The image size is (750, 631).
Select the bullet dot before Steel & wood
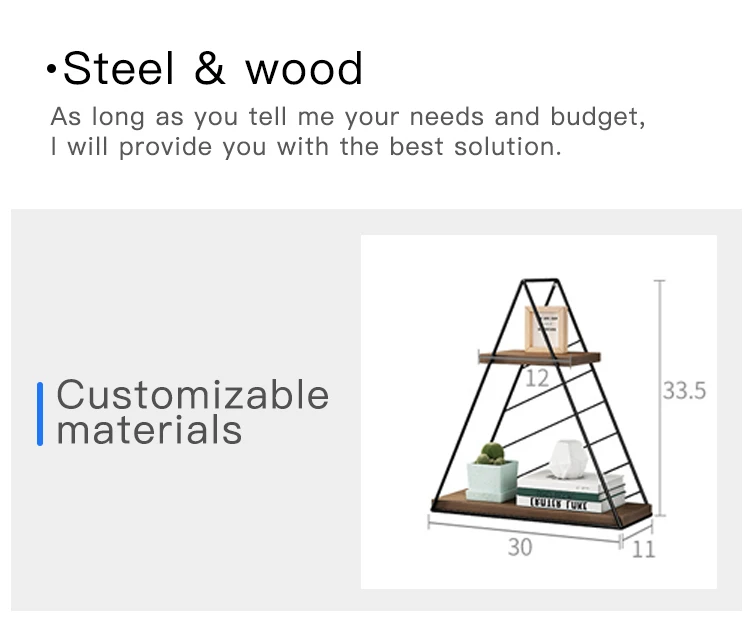(x=52, y=70)
